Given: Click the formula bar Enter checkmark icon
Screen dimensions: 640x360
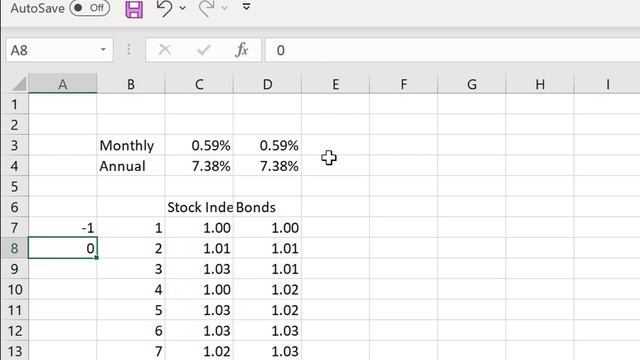Looking at the screenshot, I should click(203, 50).
